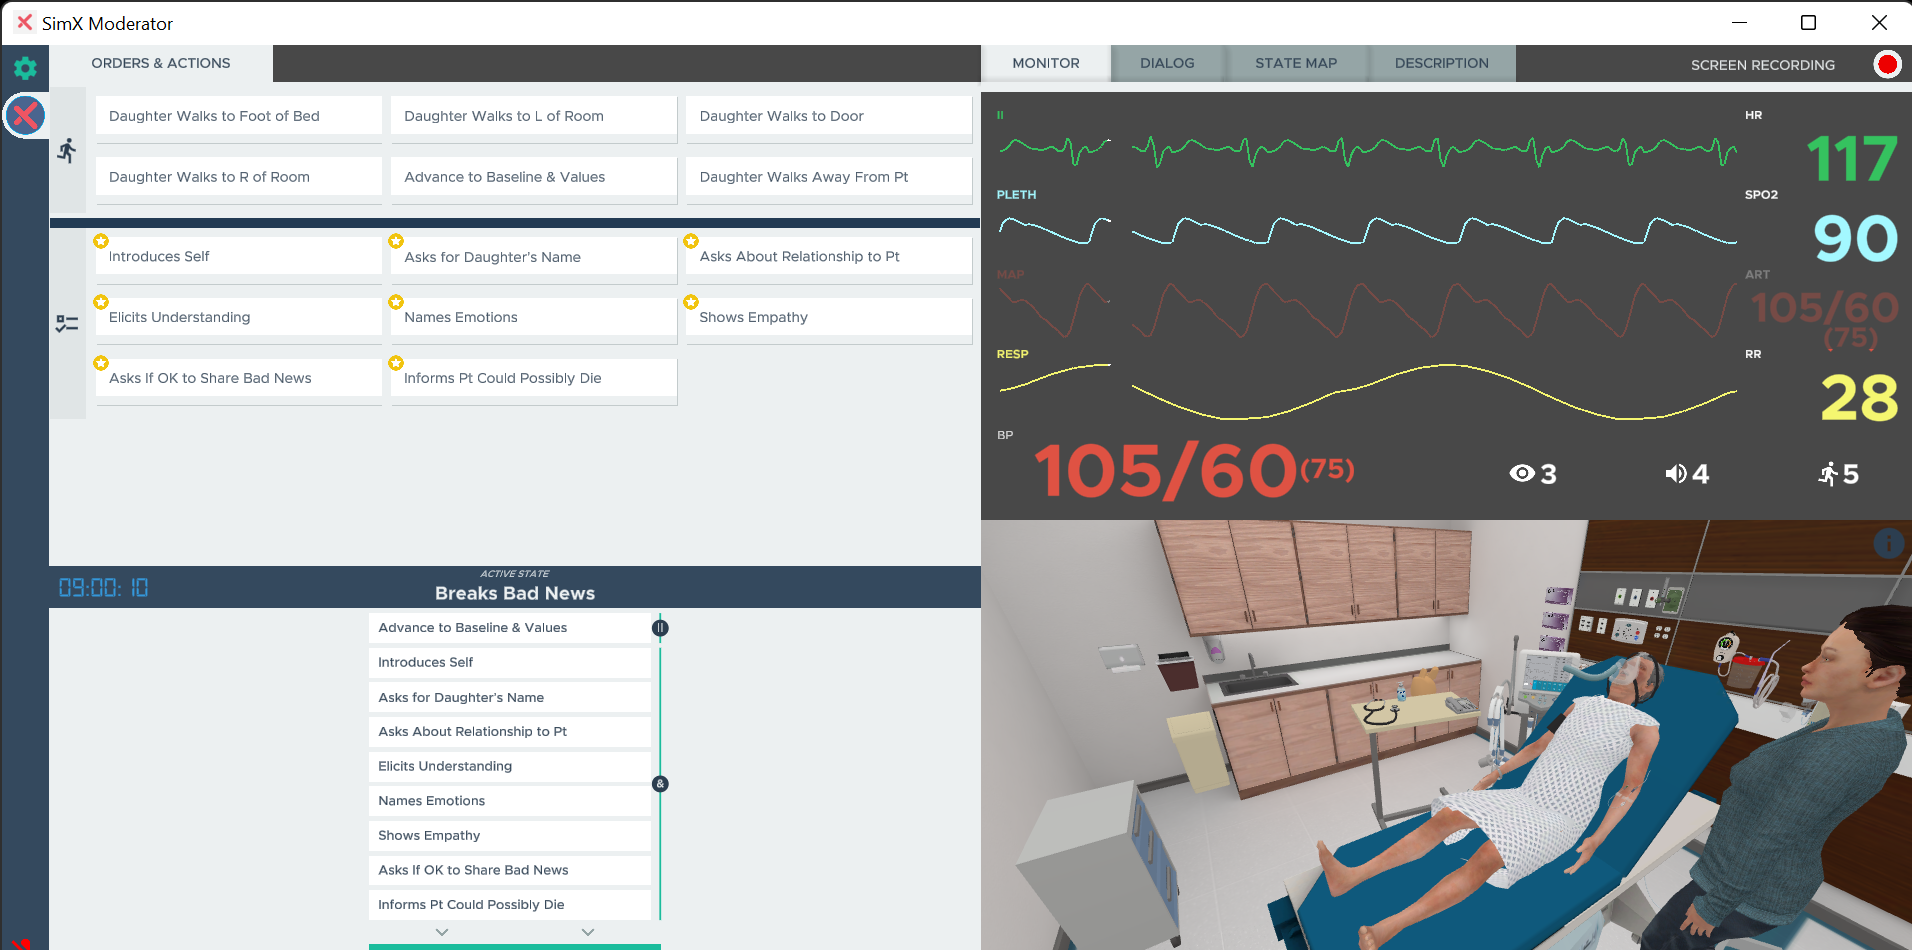Select Shows Empathy in active state list
1912x950 pixels.
coord(509,835)
